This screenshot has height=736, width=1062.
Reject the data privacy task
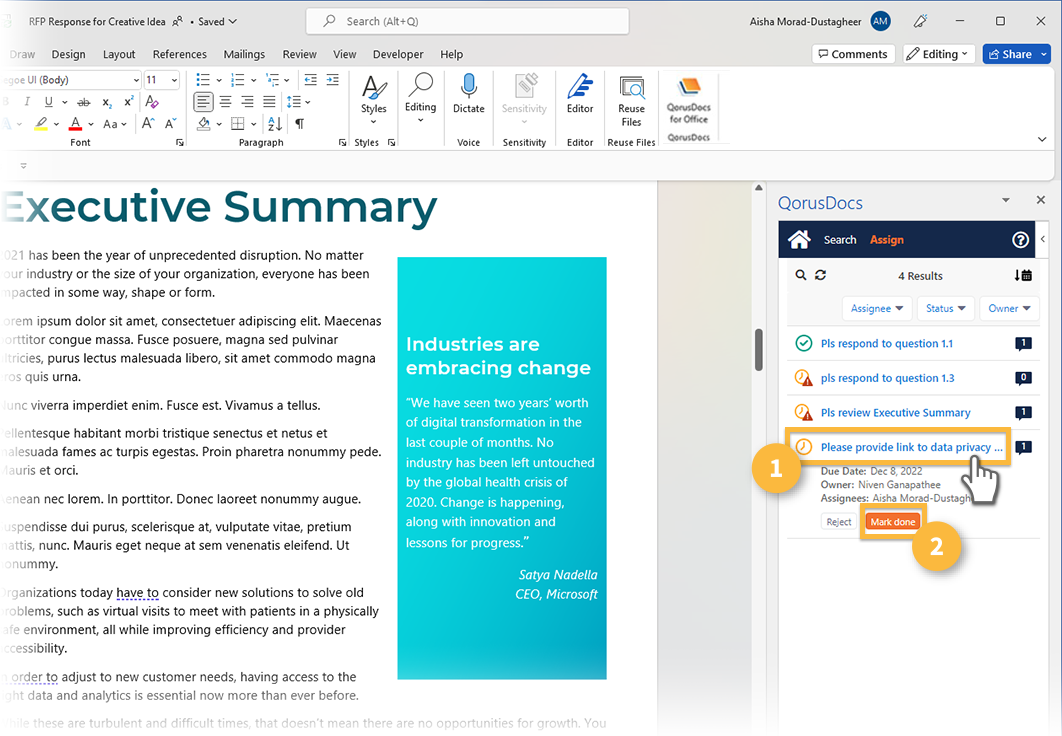(x=838, y=521)
